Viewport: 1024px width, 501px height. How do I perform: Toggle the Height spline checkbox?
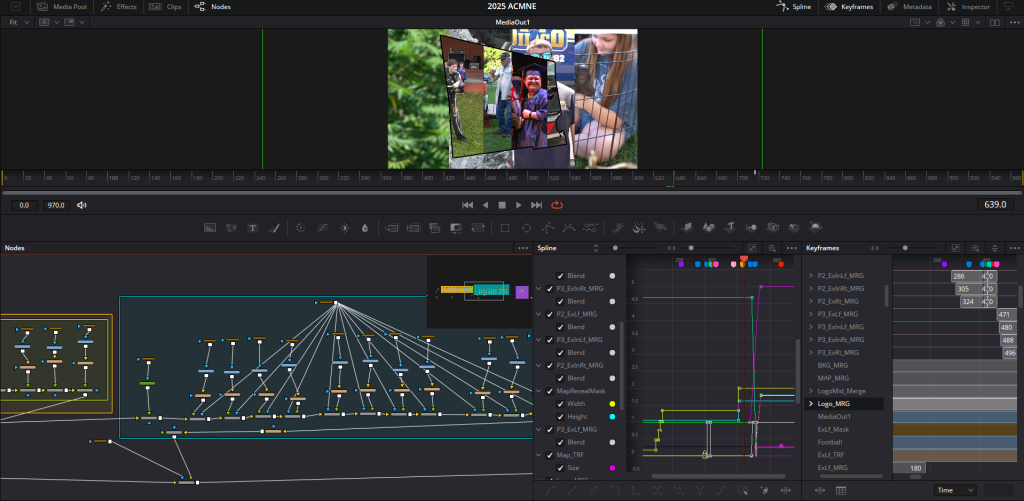point(560,417)
